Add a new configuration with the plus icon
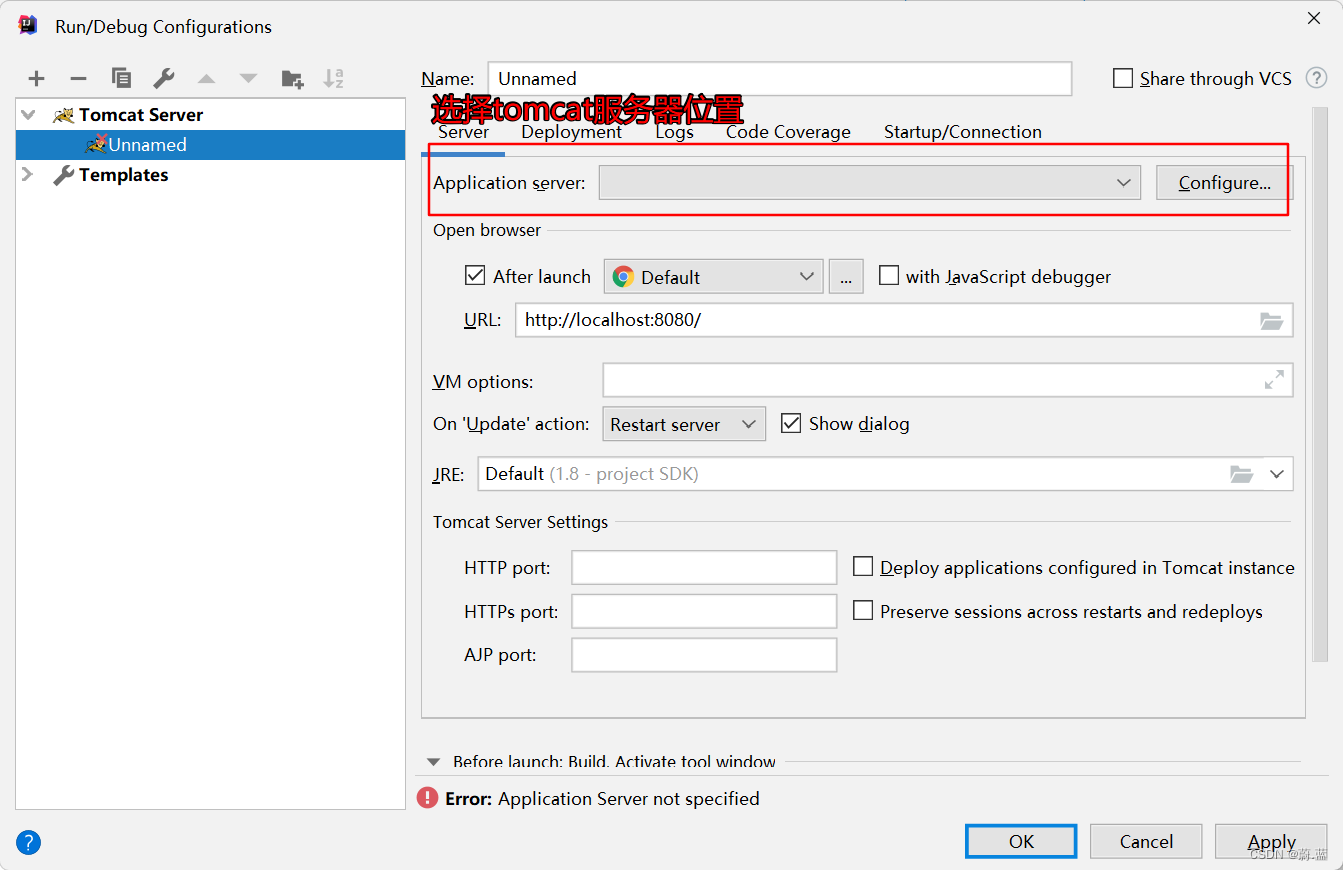 [36, 79]
